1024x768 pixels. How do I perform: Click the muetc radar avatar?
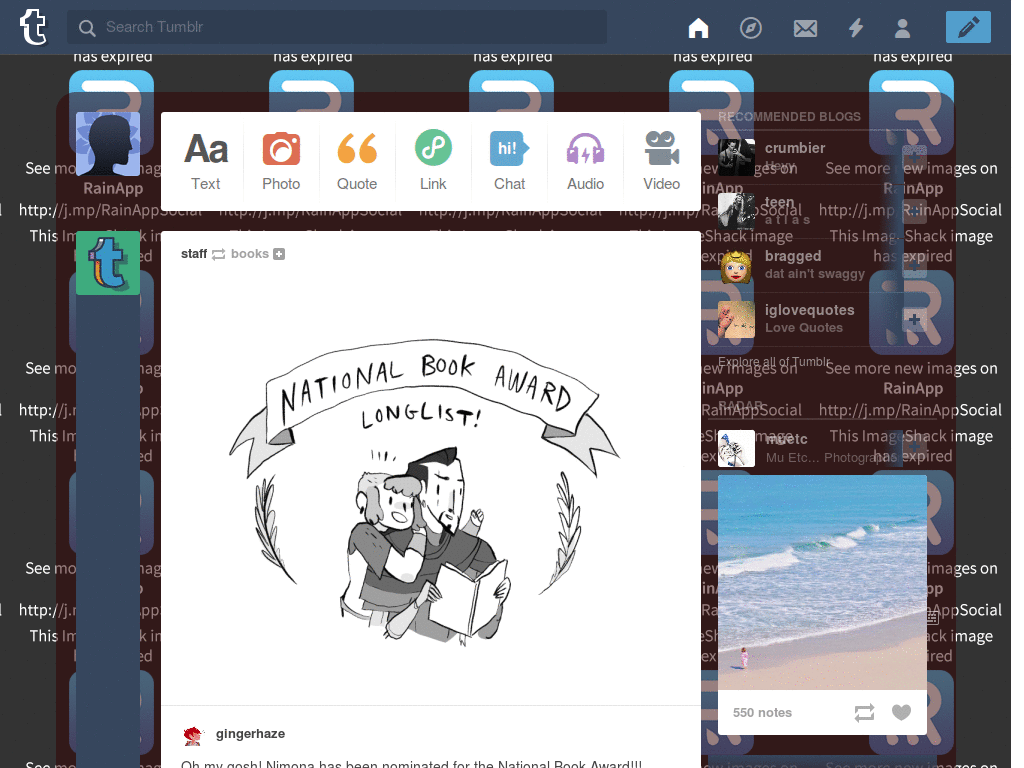736,448
